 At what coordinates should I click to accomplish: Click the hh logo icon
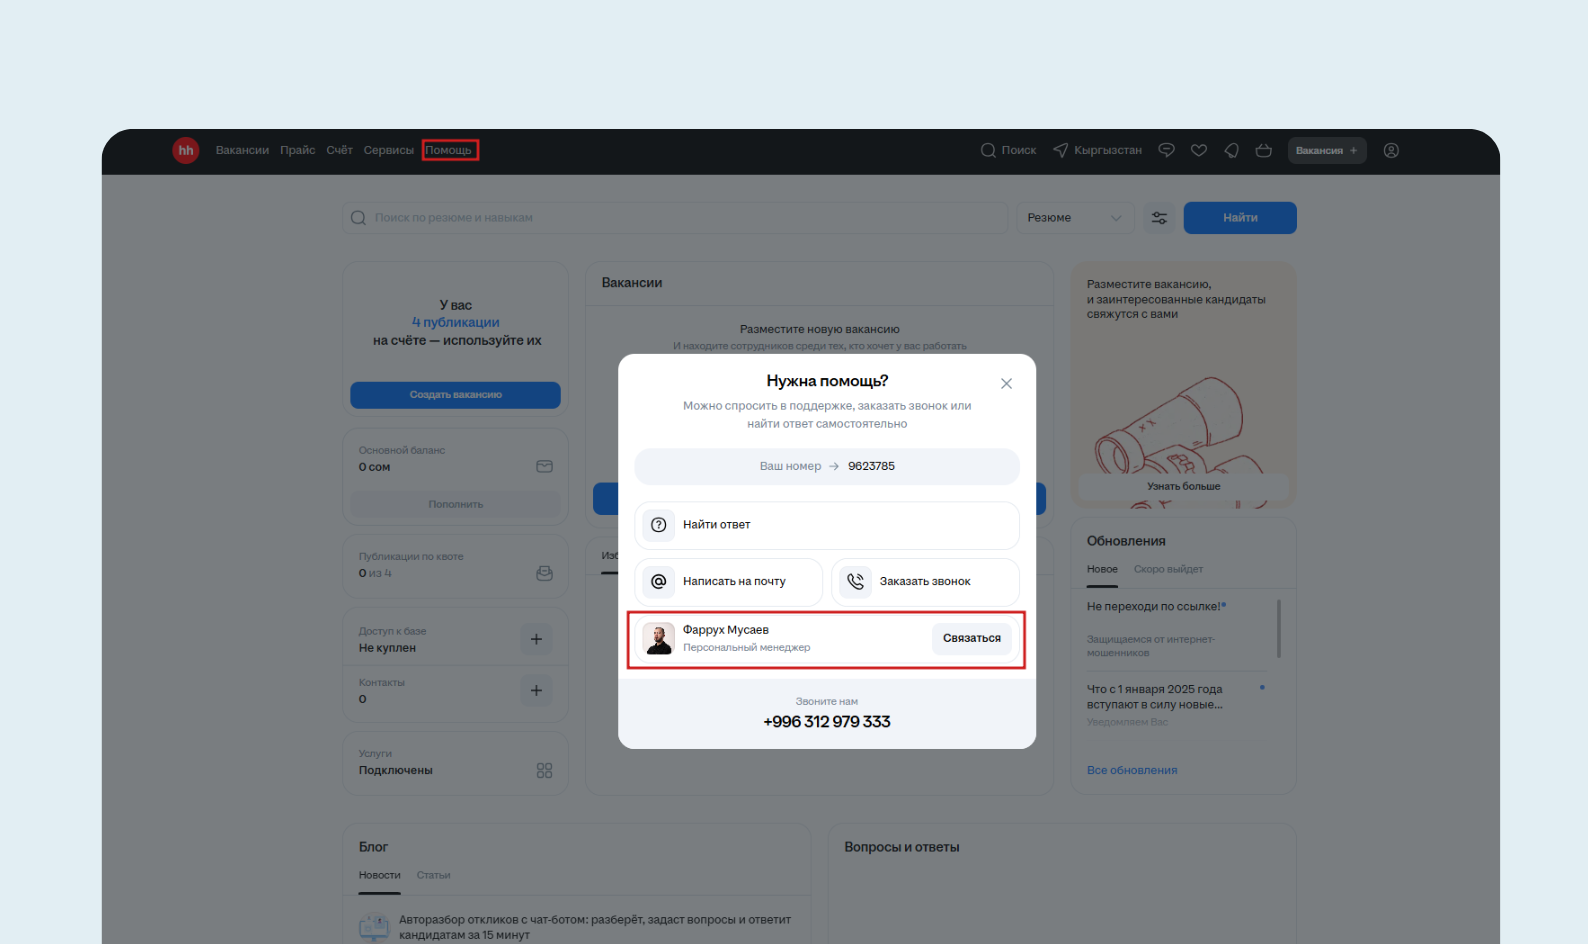point(186,150)
